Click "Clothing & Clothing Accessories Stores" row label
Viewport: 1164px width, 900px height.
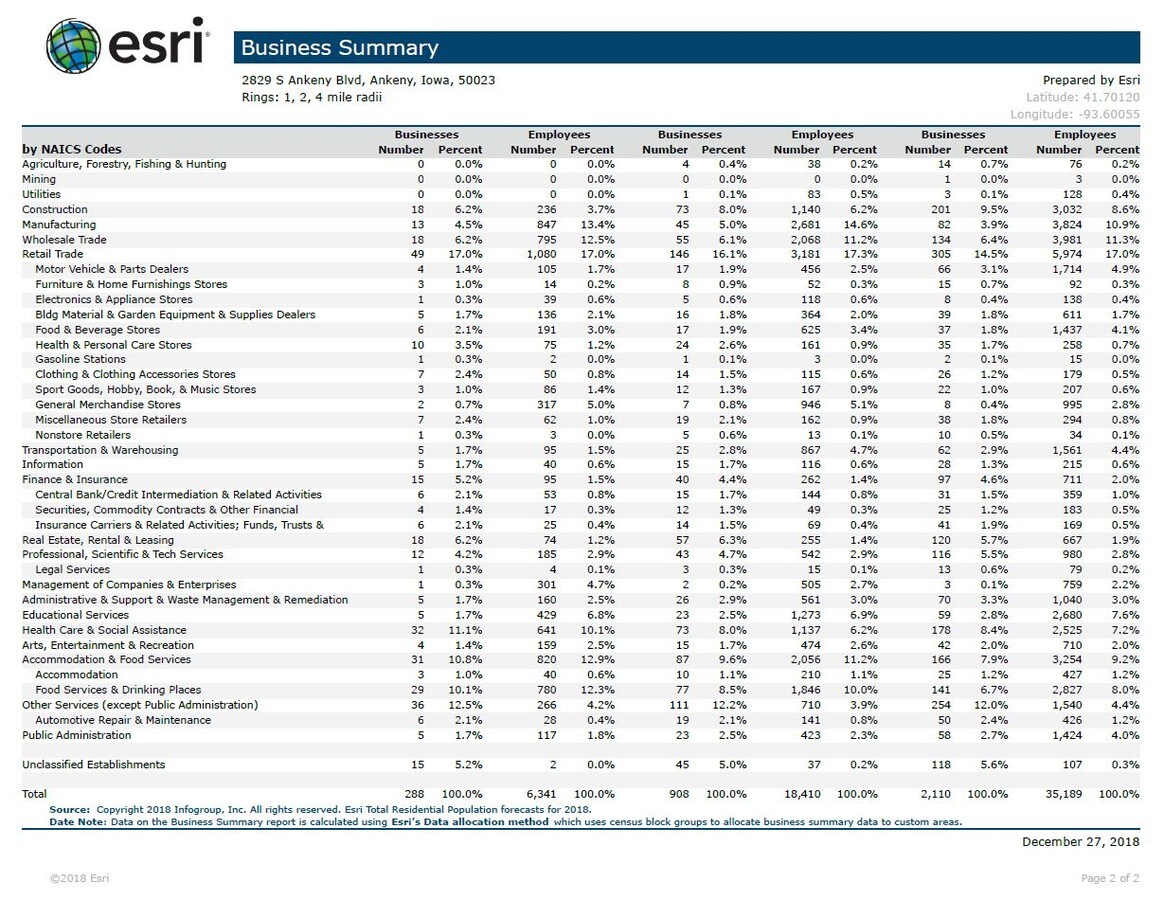coord(135,374)
